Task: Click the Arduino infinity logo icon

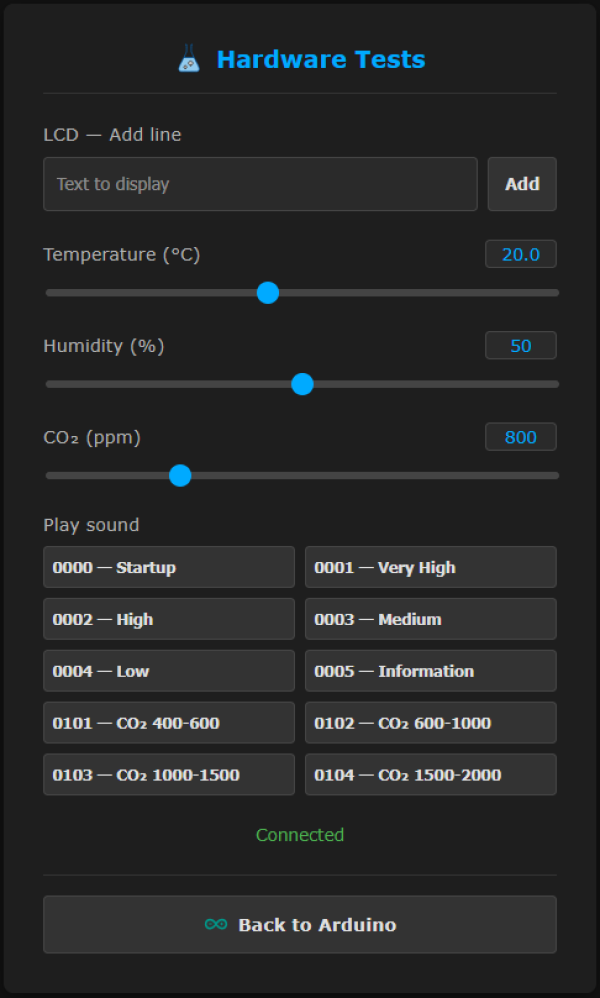Action: [x=215, y=925]
